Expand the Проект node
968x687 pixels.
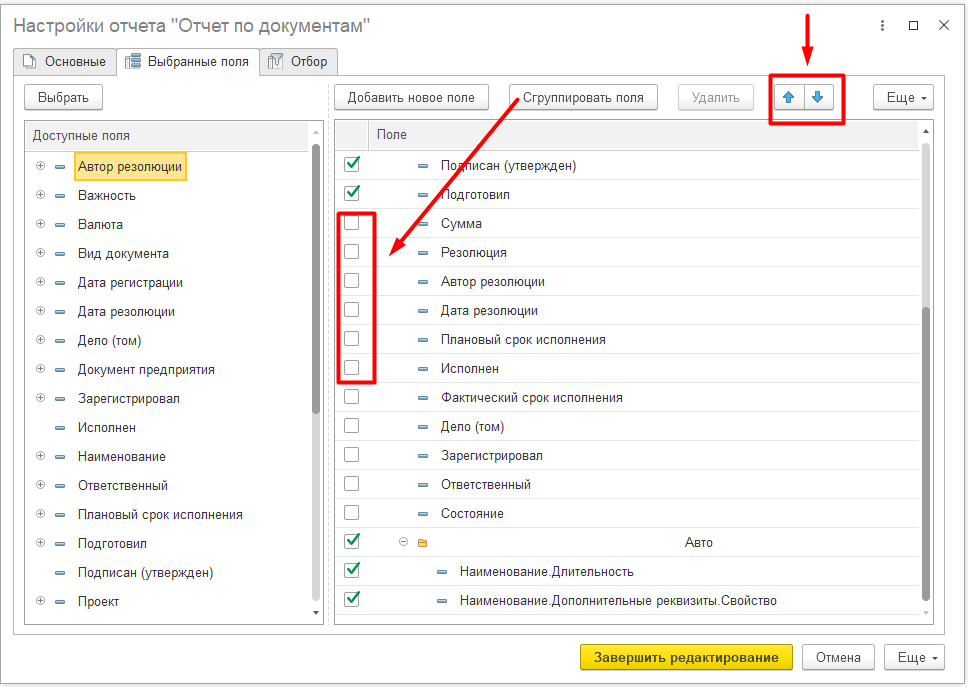pos(40,601)
